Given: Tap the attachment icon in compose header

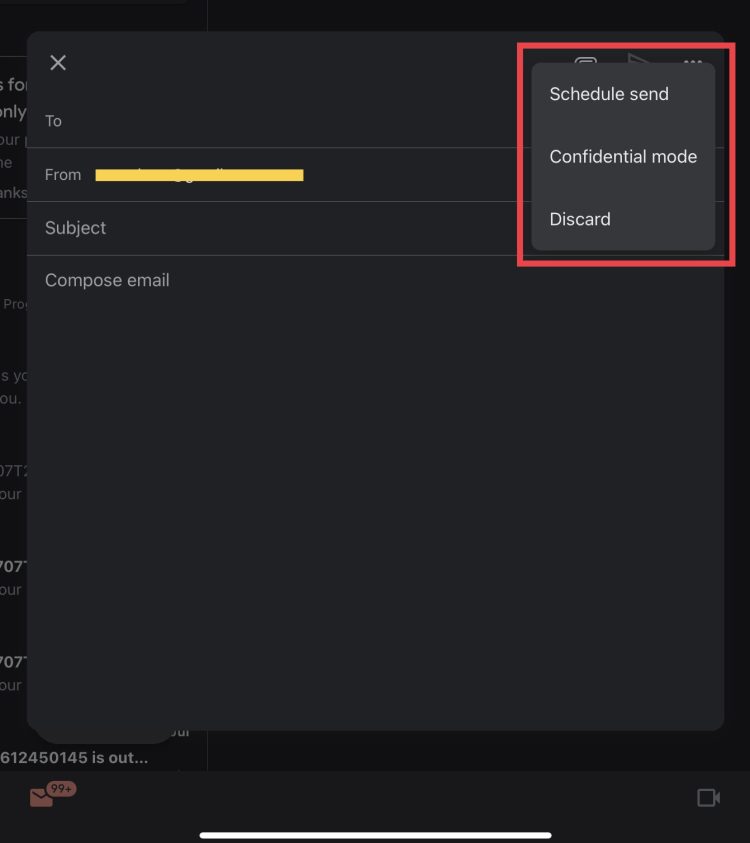Looking at the screenshot, I should click(x=586, y=64).
